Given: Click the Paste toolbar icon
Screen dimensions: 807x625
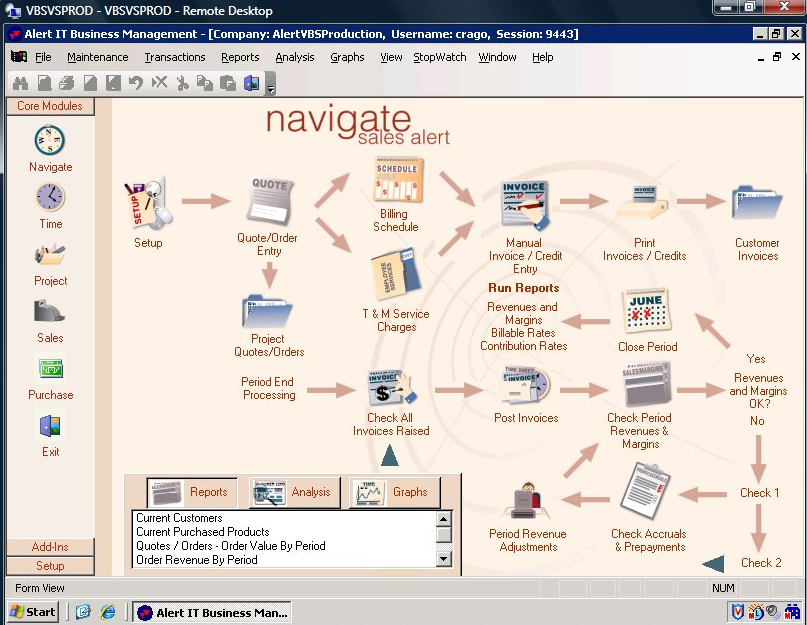Looking at the screenshot, I should click(x=227, y=83).
